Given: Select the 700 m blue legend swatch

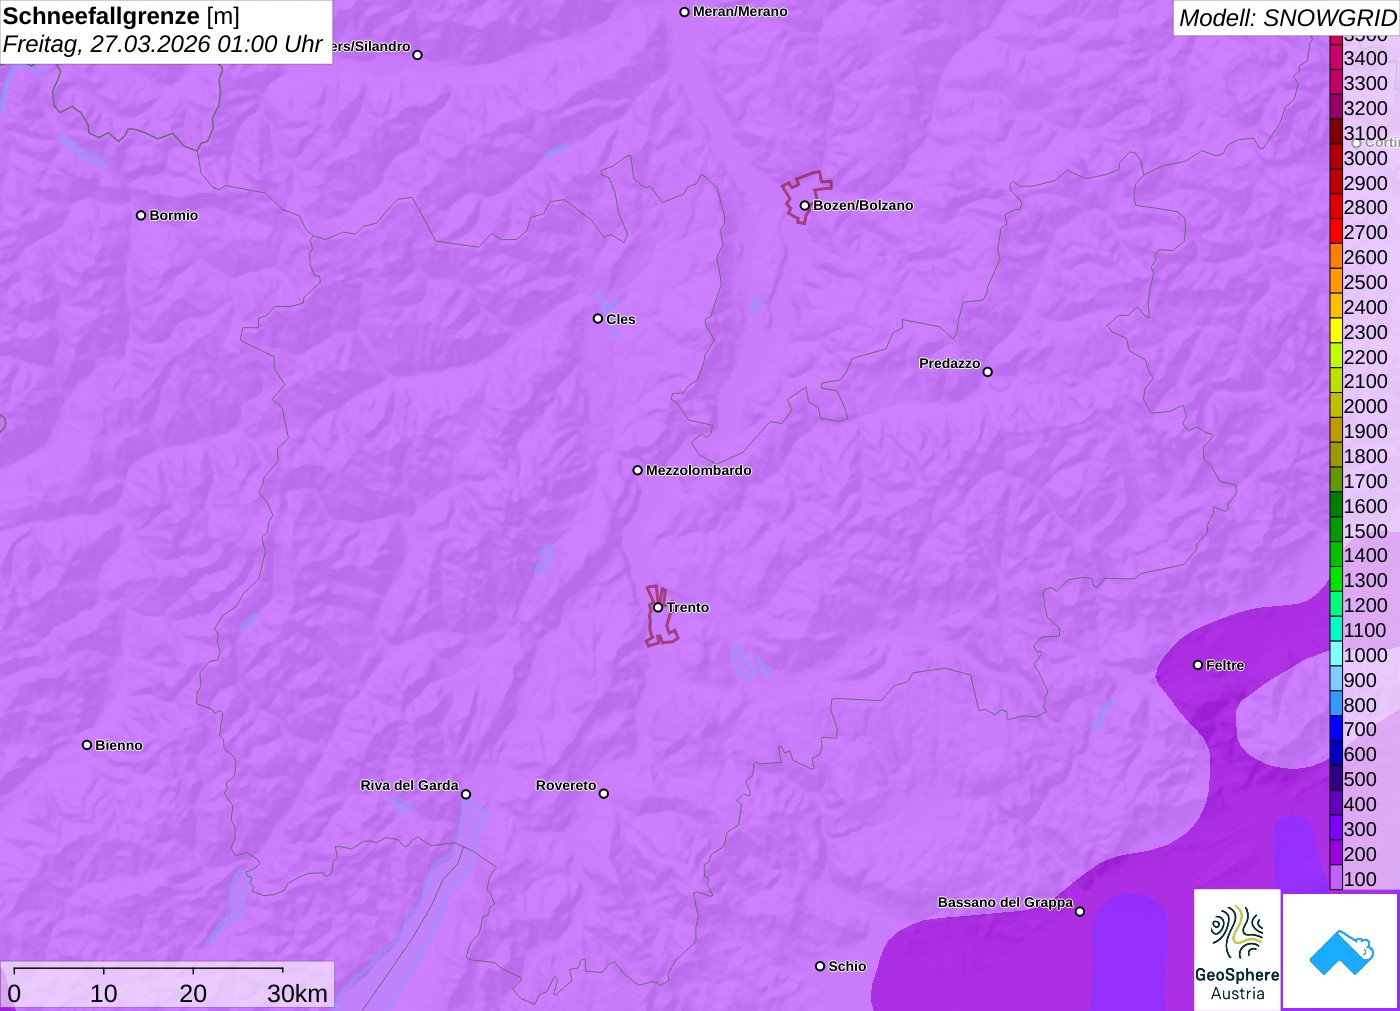Looking at the screenshot, I should coord(1336,729).
